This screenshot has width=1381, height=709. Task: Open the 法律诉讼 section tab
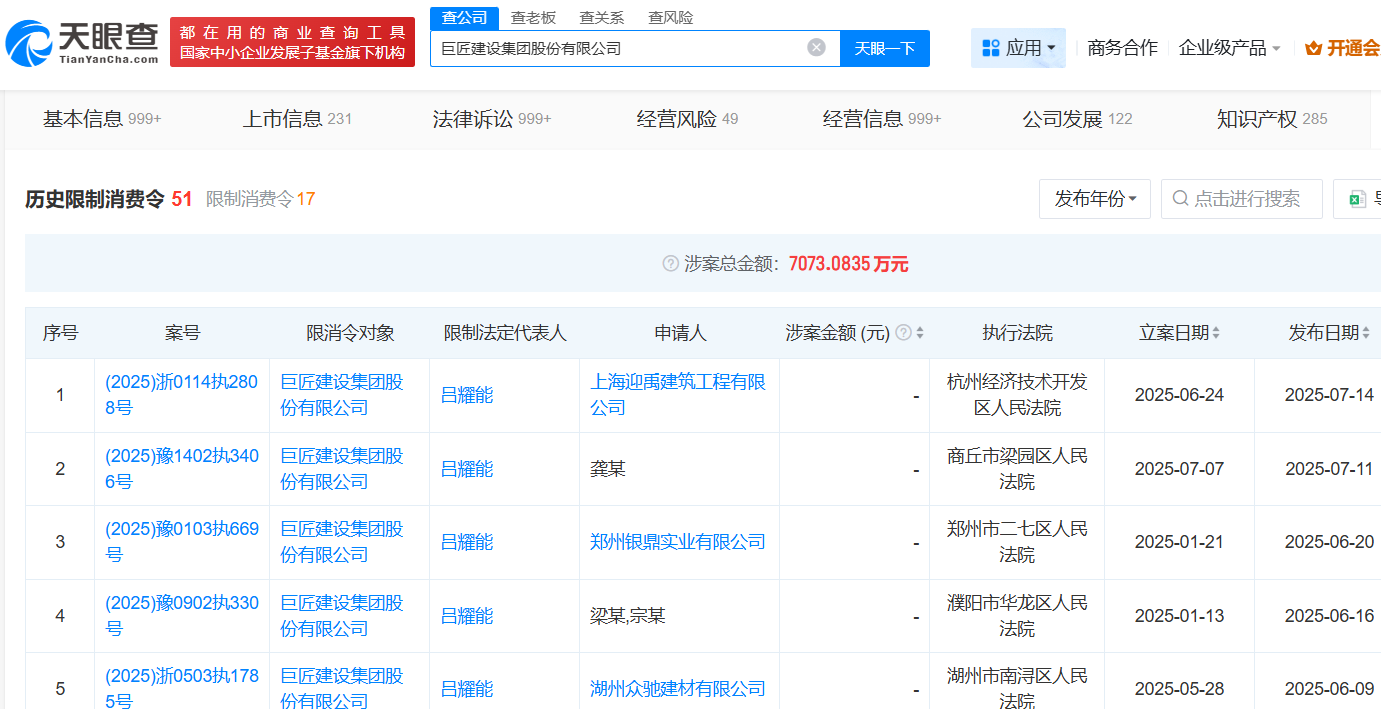tap(491, 119)
